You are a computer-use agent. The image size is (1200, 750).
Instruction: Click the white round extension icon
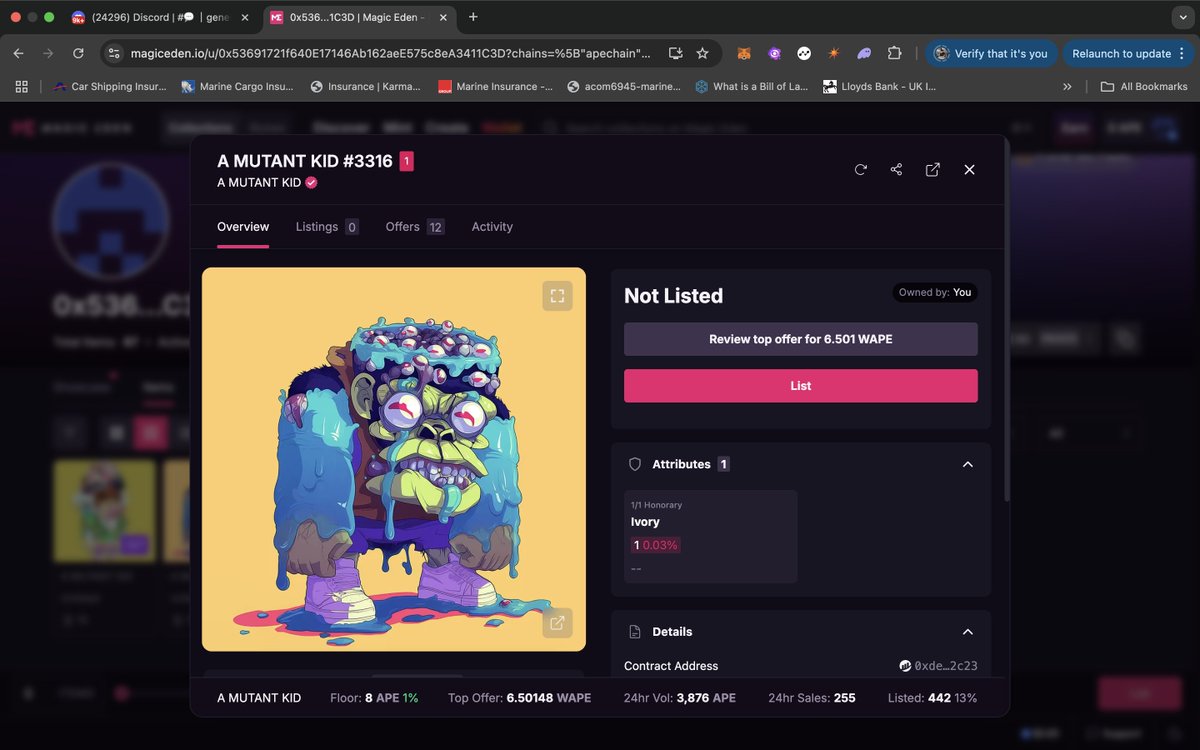coord(804,53)
